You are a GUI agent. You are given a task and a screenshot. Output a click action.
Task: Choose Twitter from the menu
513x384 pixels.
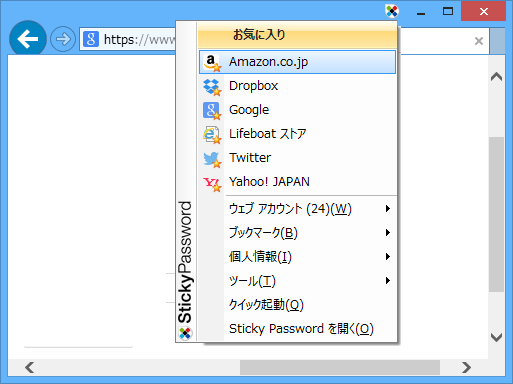(x=297, y=158)
